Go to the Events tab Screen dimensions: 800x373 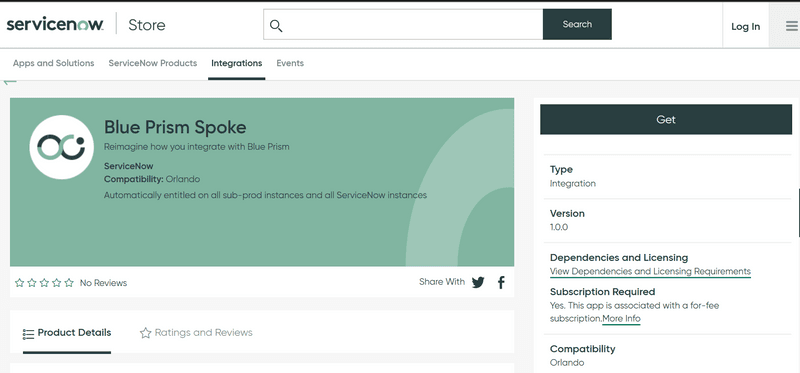[290, 63]
